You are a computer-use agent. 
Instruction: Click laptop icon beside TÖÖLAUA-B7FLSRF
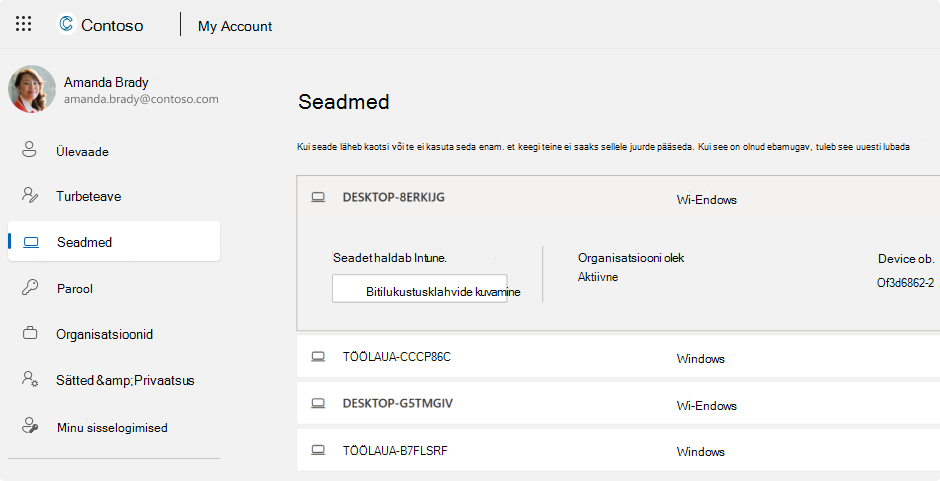click(x=318, y=450)
